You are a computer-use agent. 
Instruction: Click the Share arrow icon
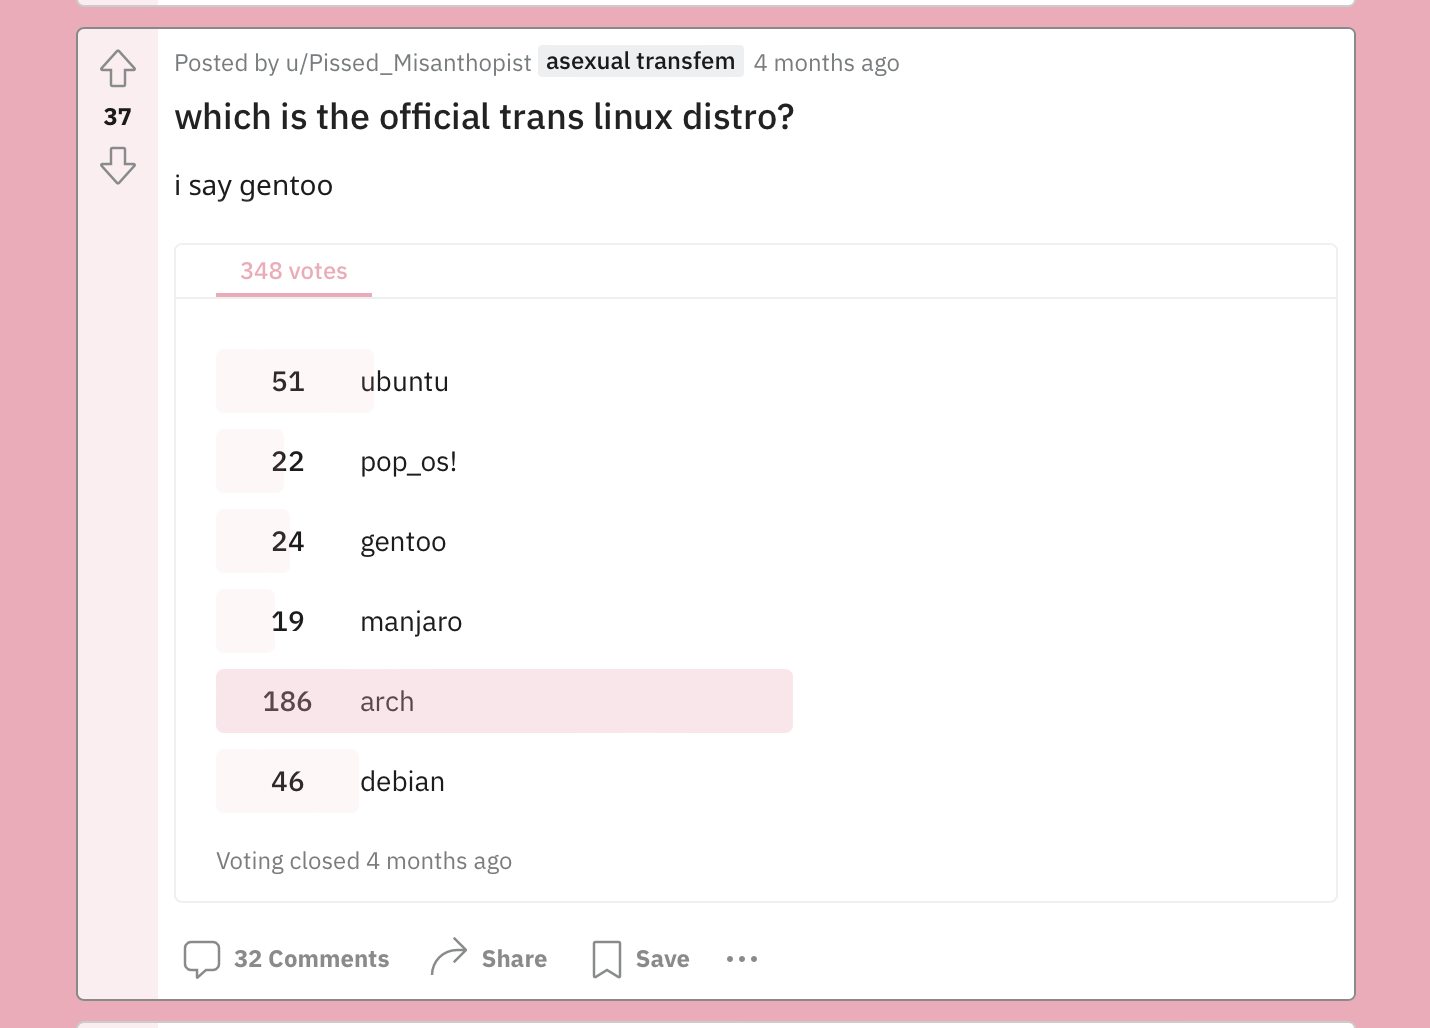[449, 957]
